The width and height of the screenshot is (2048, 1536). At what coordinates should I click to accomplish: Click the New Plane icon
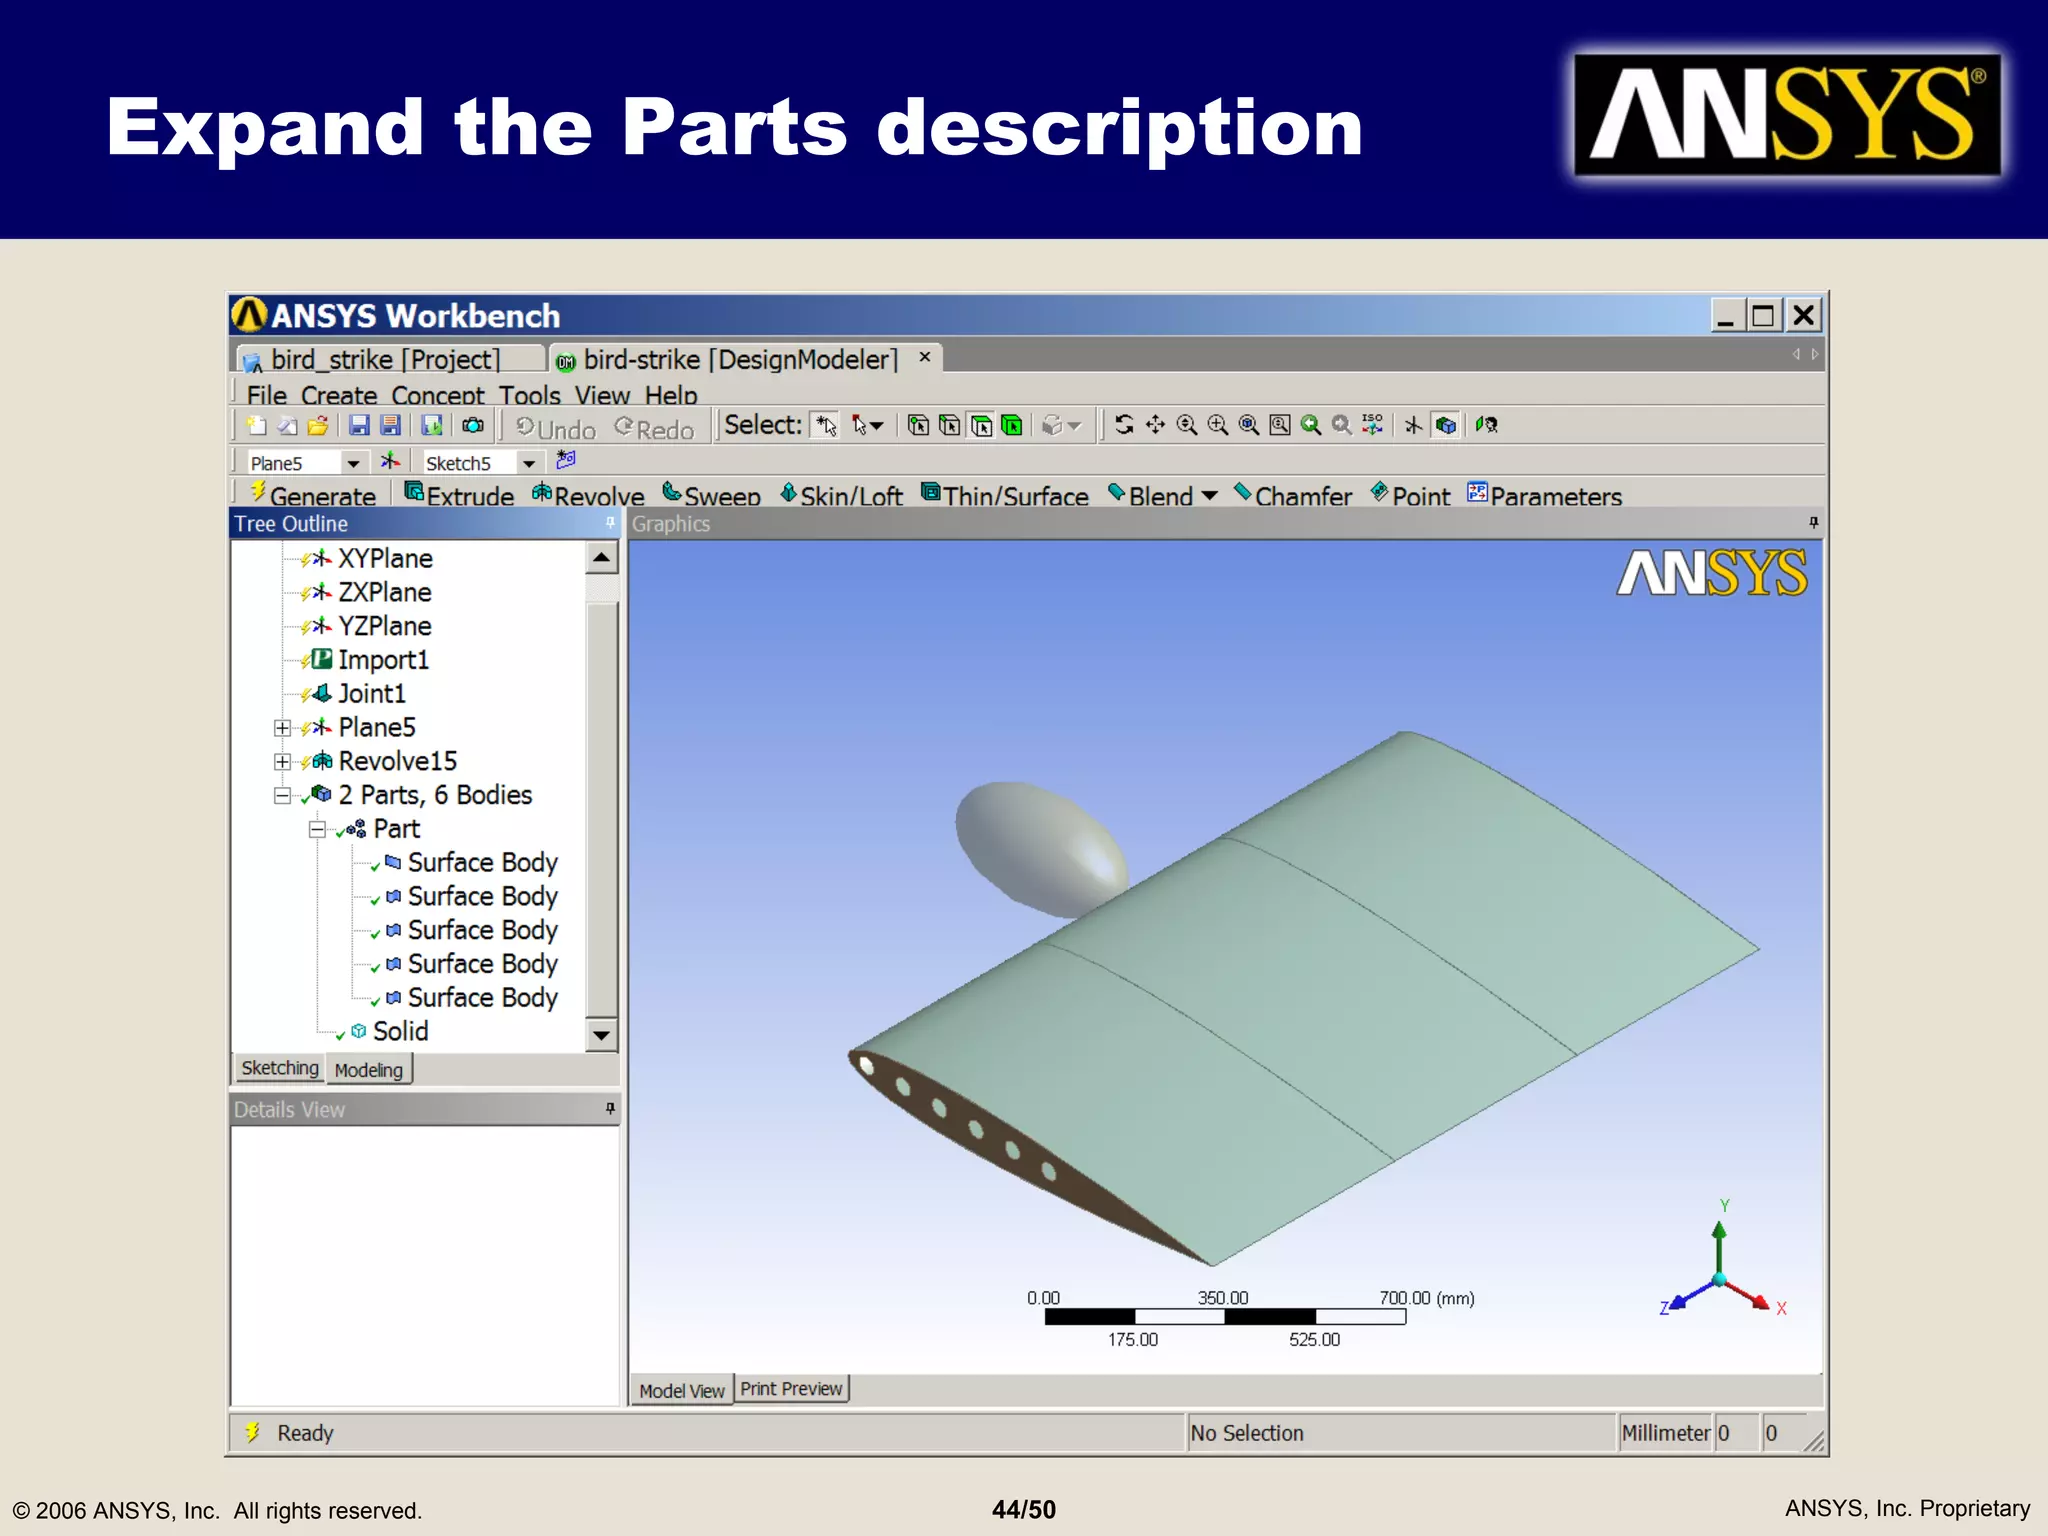tap(389, 461)
